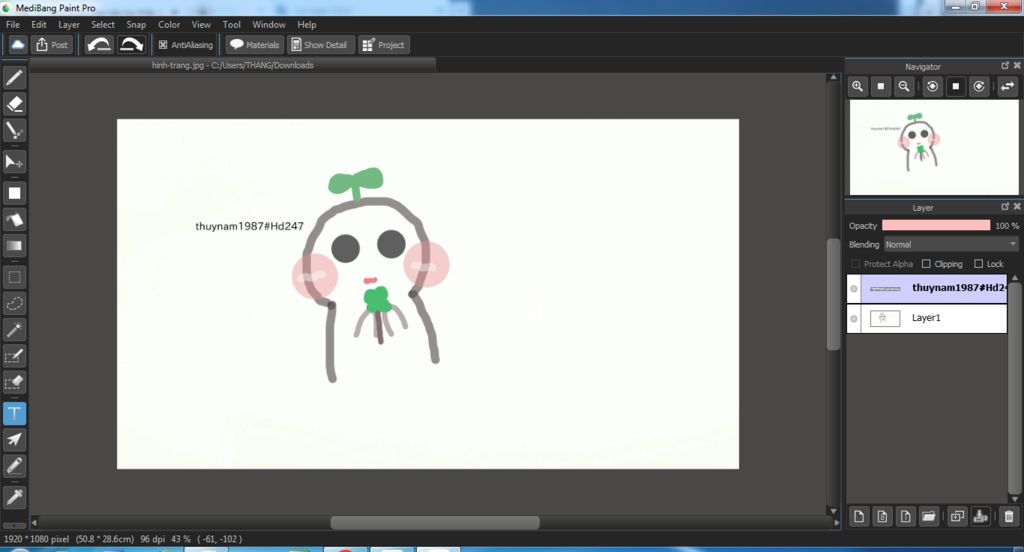Click the Post button

52,44
